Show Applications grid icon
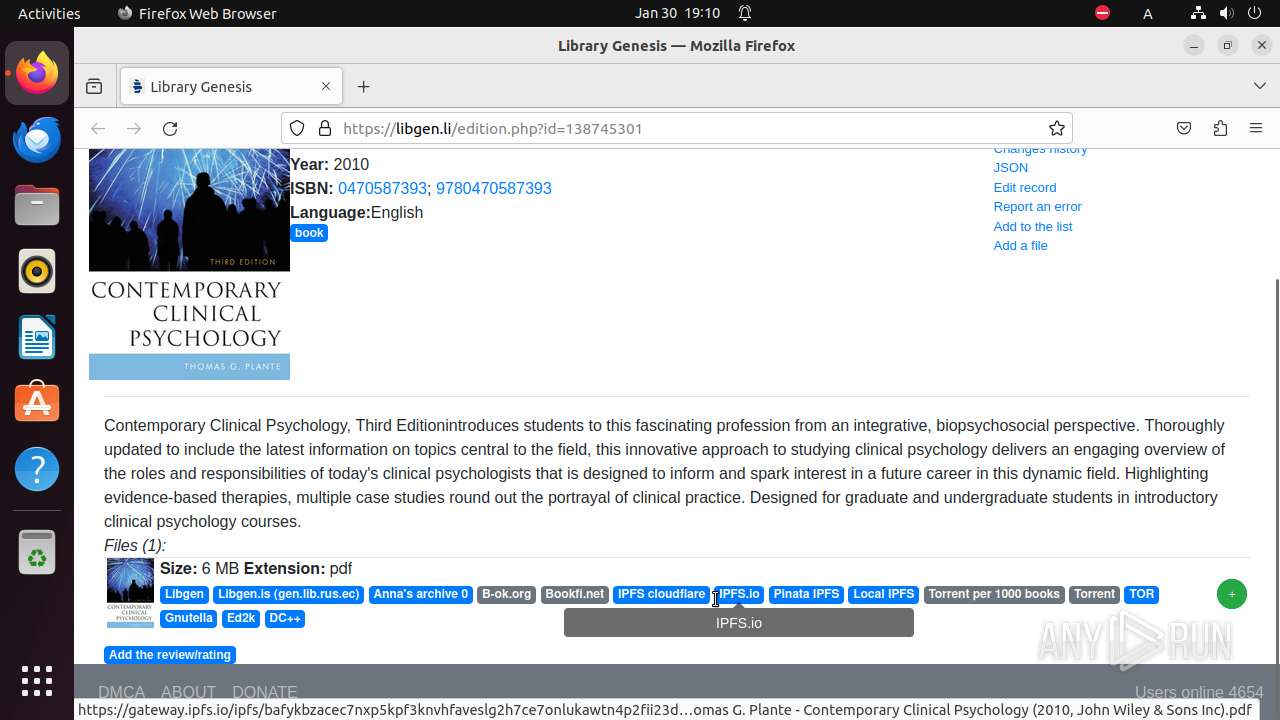 click(37, 681)
